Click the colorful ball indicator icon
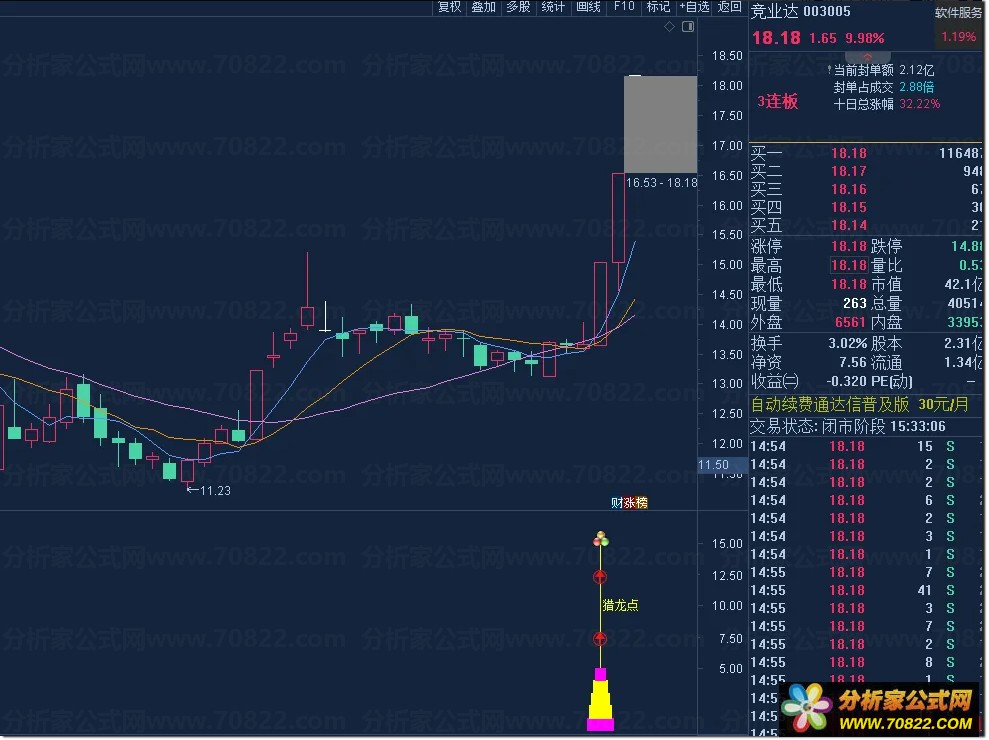Screen dimensions: 989x740 [600, 539]
